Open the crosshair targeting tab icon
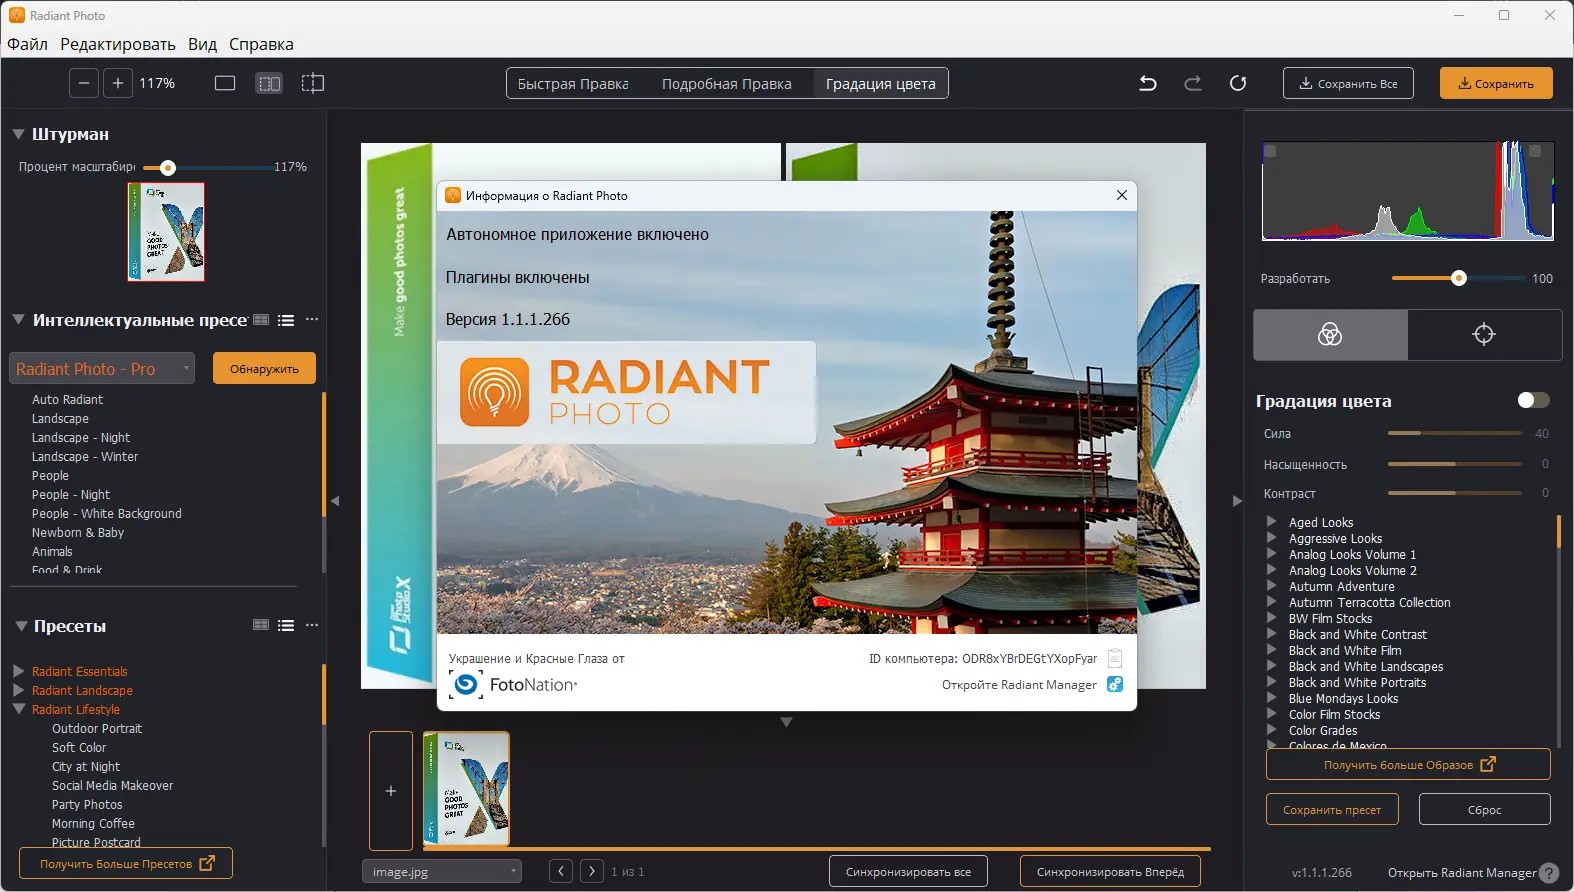1574x892 pixels. point(1484,334)
